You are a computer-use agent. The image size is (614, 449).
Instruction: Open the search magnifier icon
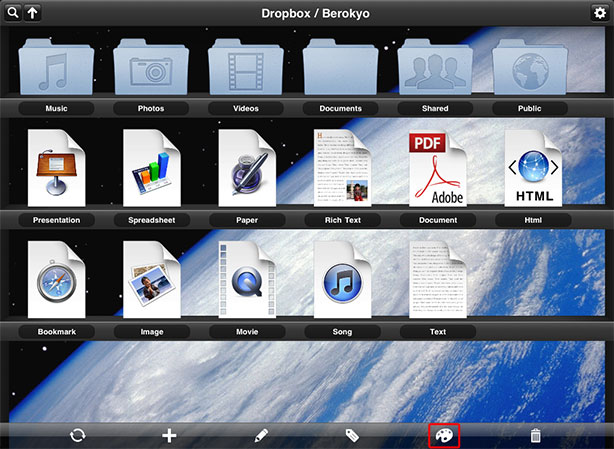(x=13, y=13)
